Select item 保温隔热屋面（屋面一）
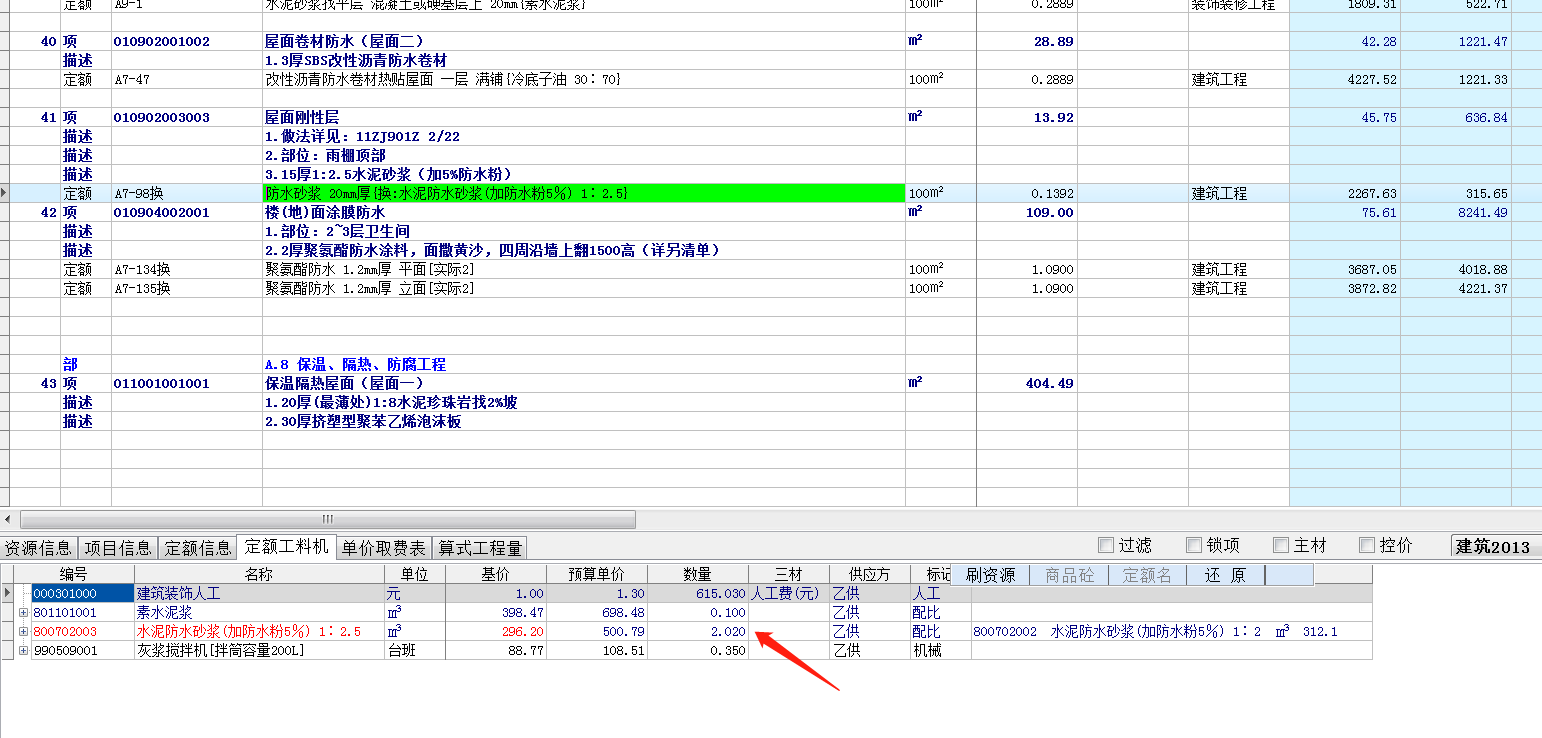Image resolution: width=1542 pixels, height=738 pixels. pyautogui.click(x=344, y=383)
